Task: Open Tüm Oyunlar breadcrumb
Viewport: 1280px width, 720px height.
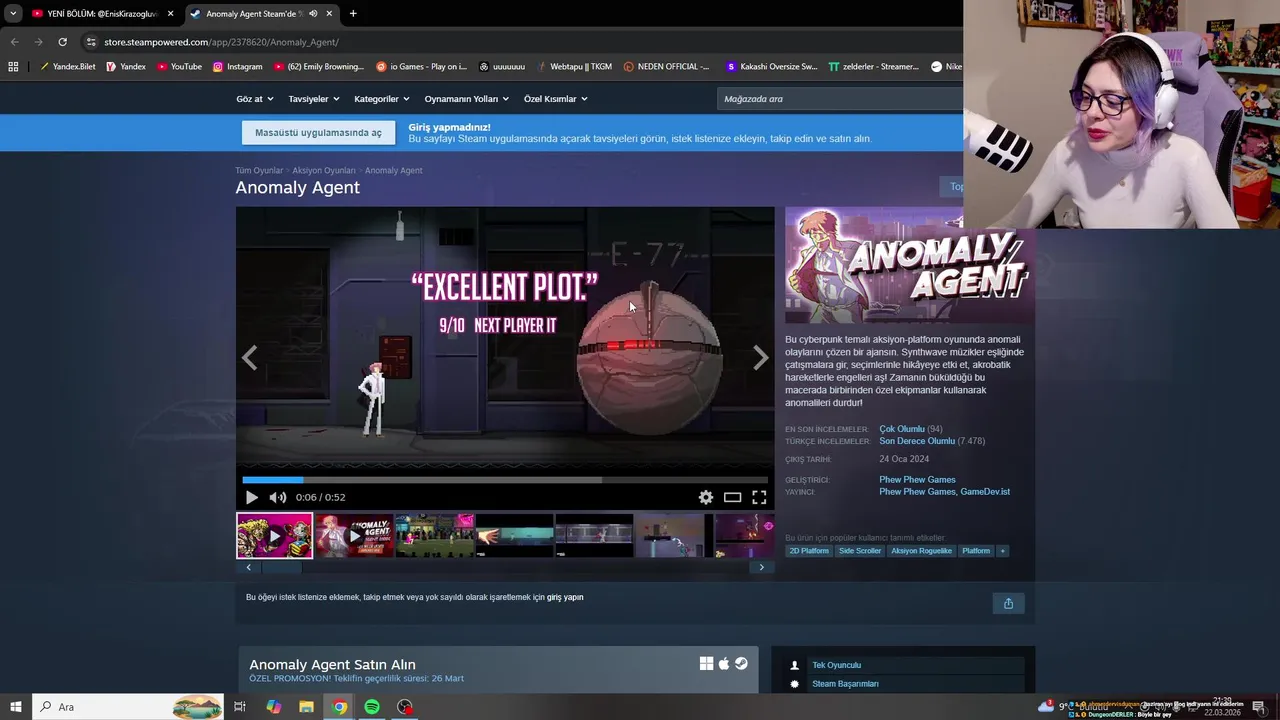Action: (259, 170)
